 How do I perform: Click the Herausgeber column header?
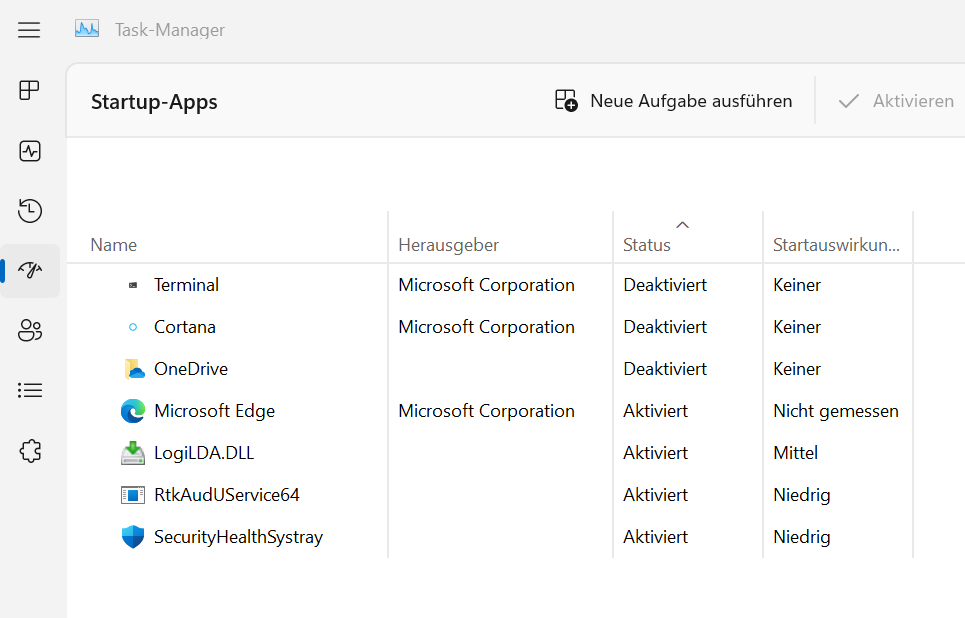[448, 245]
